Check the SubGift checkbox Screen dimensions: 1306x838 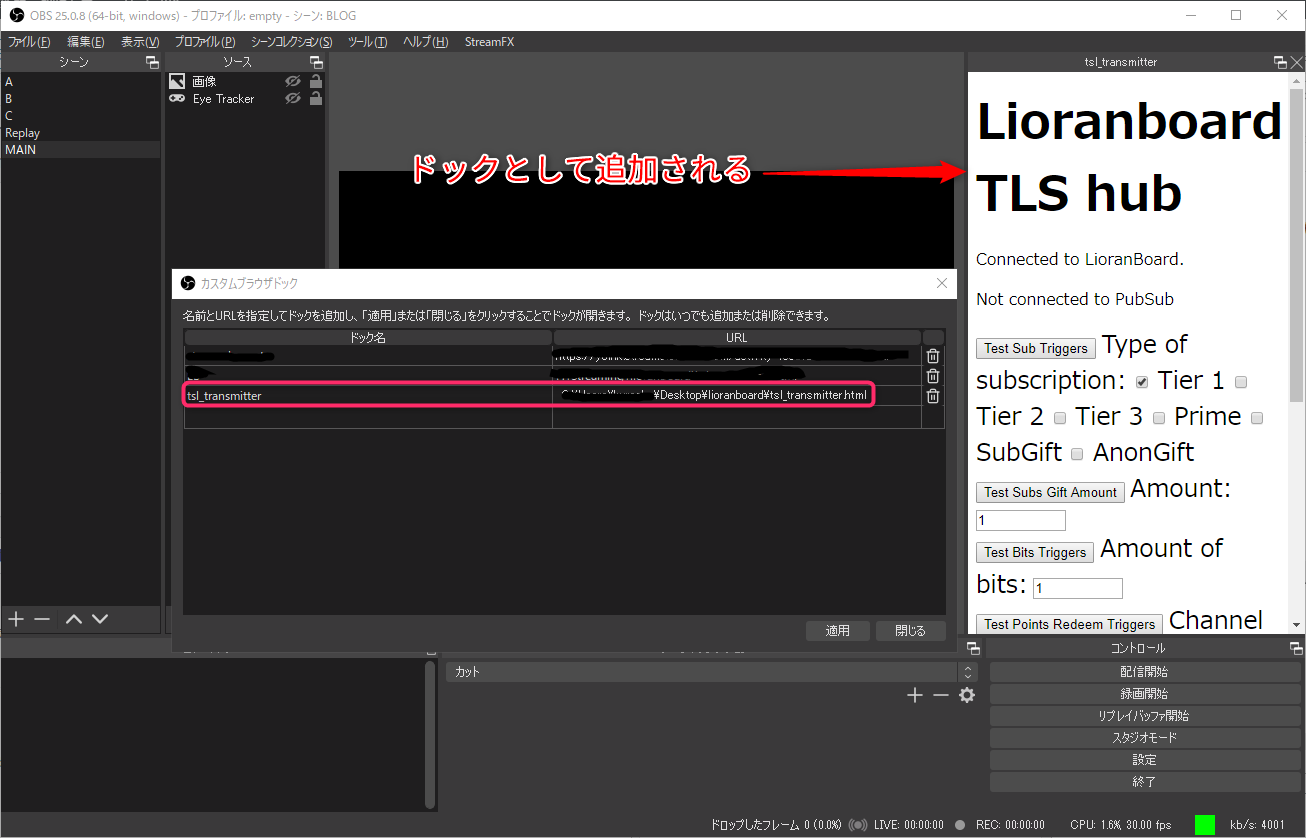pyautogui.click(x=1257, y=418)
